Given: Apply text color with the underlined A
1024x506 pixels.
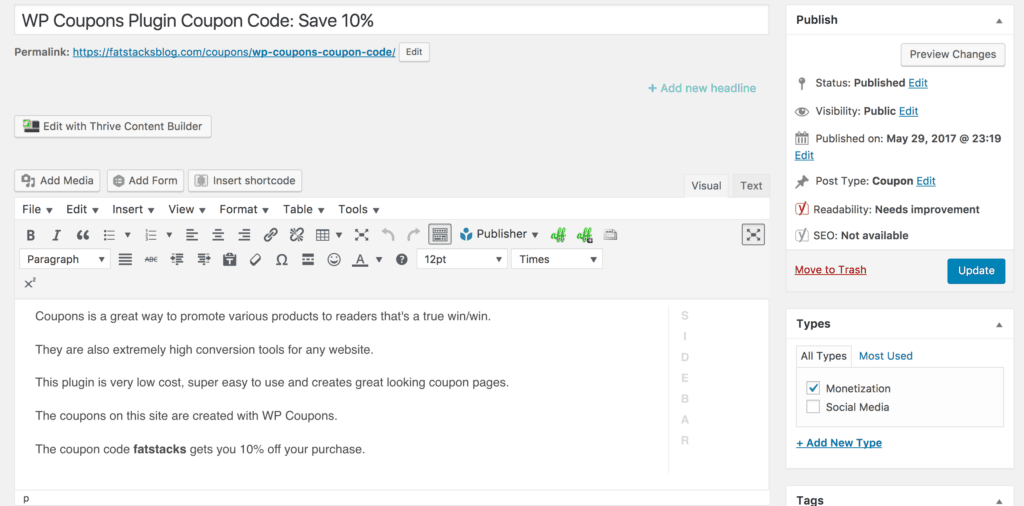Looking at the screenshot, I should click(360, 259).
